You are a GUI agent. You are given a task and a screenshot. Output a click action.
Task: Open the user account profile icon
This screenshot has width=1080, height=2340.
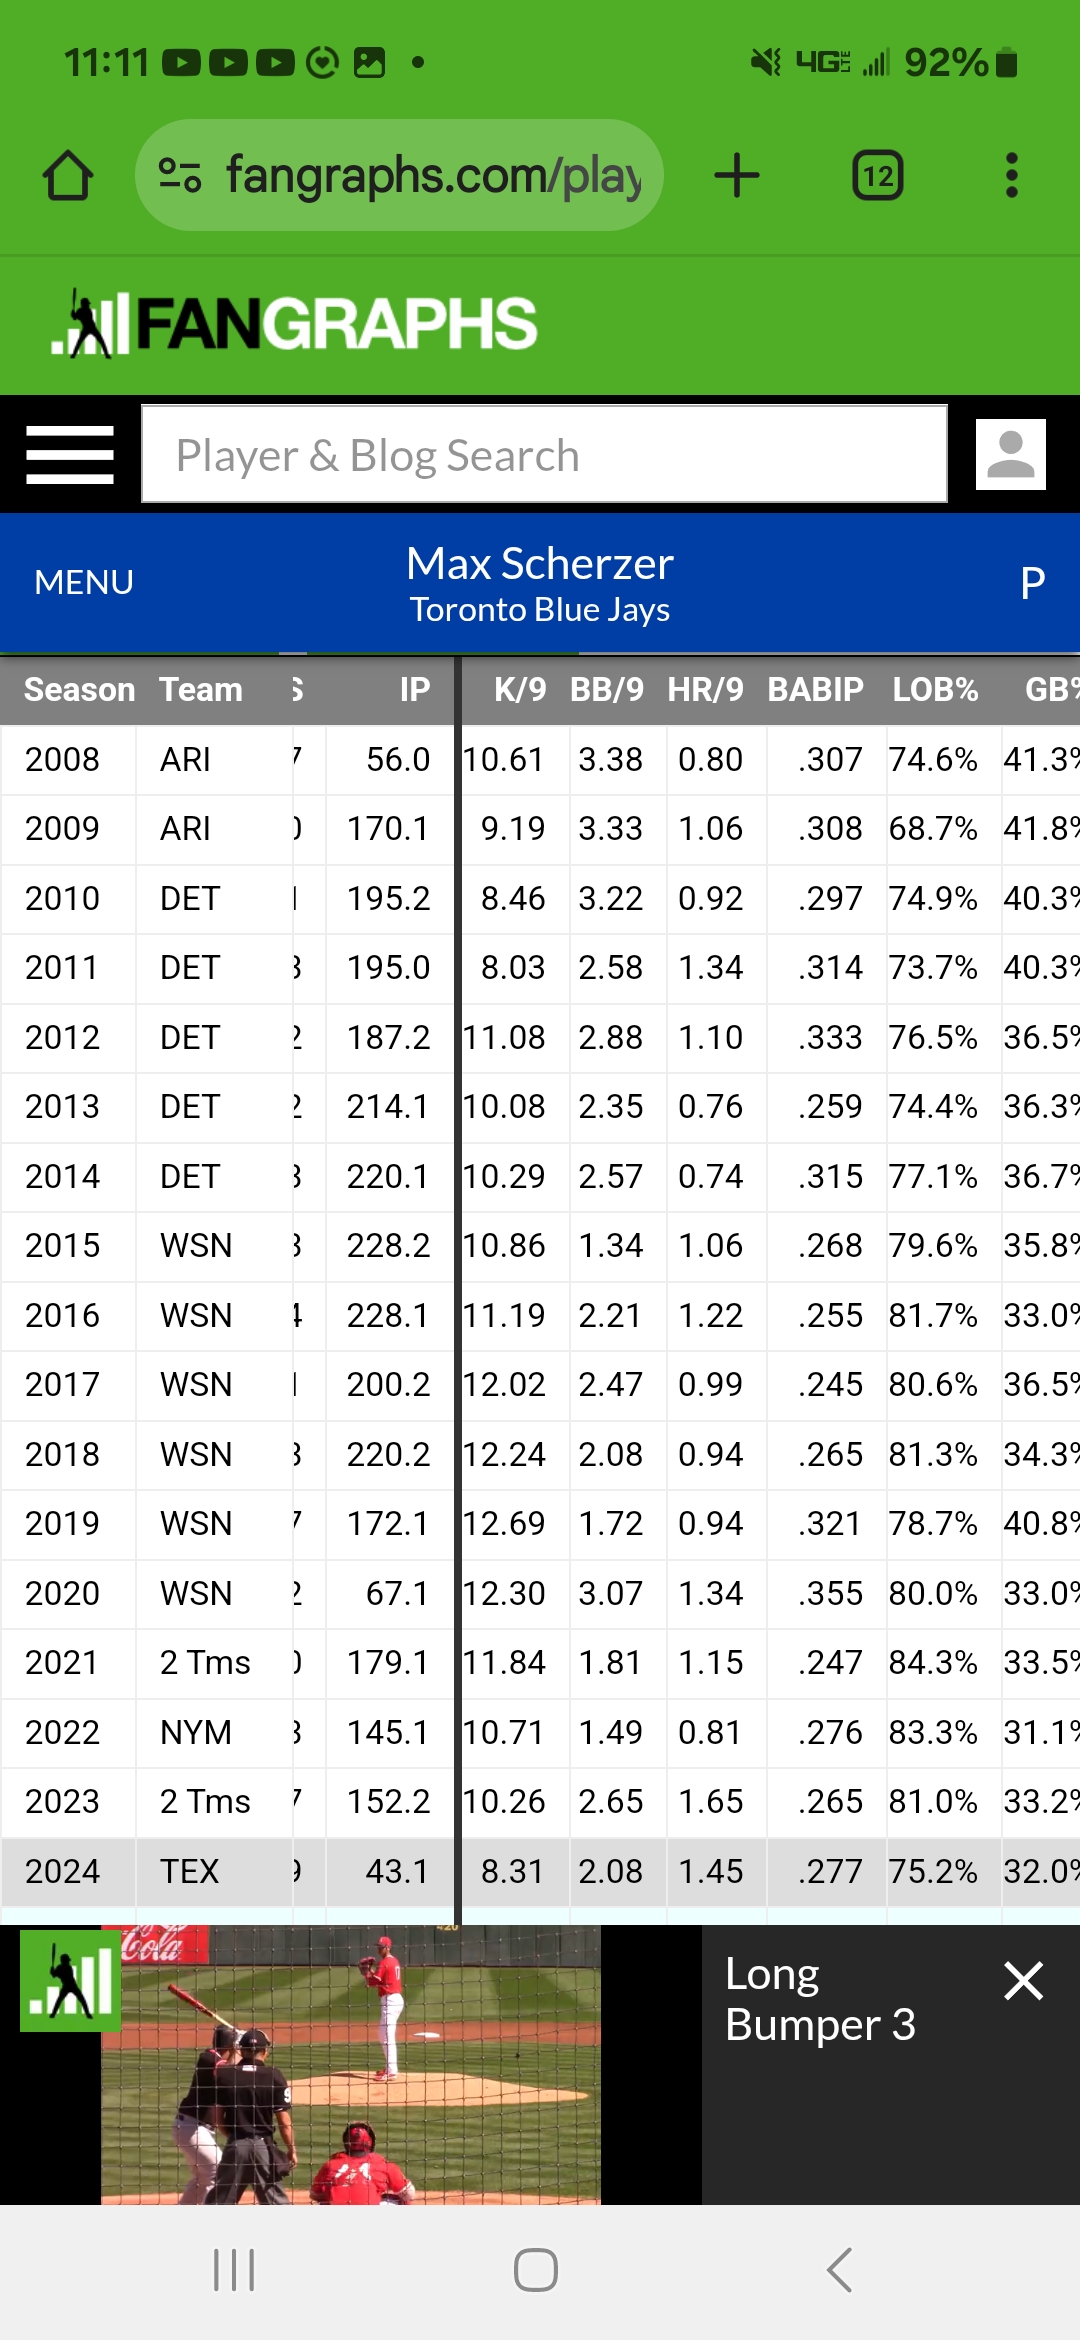1010,455
